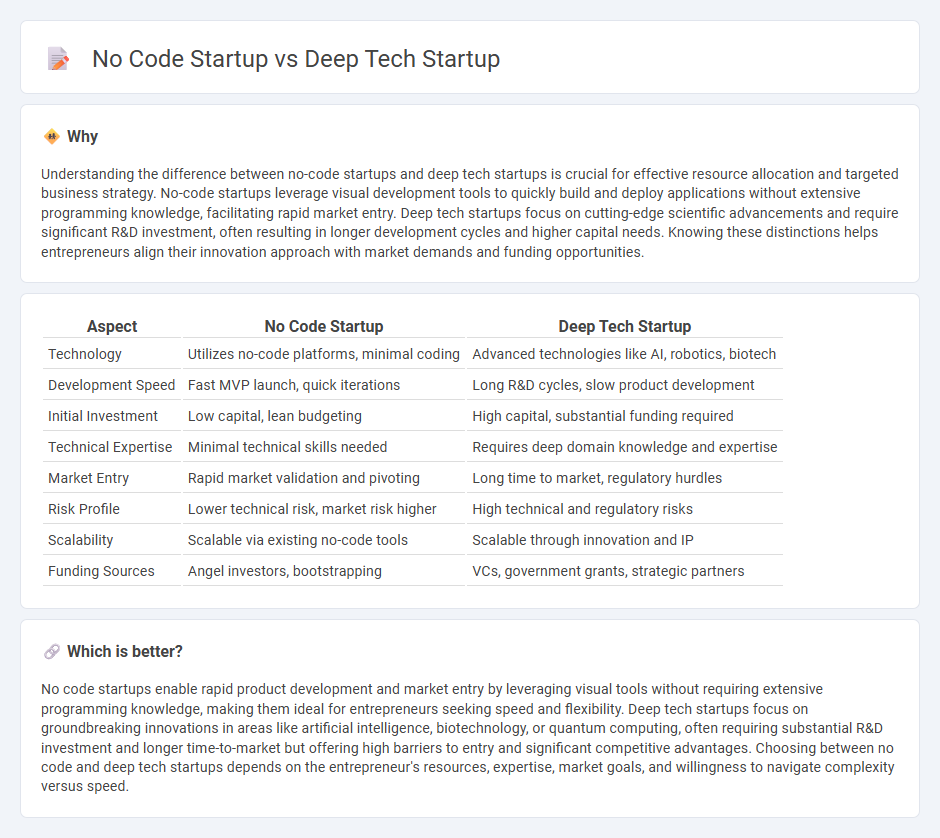Click cell 'Utilizes no-code platforms, minimal coding'

click(x=324, y=354)
